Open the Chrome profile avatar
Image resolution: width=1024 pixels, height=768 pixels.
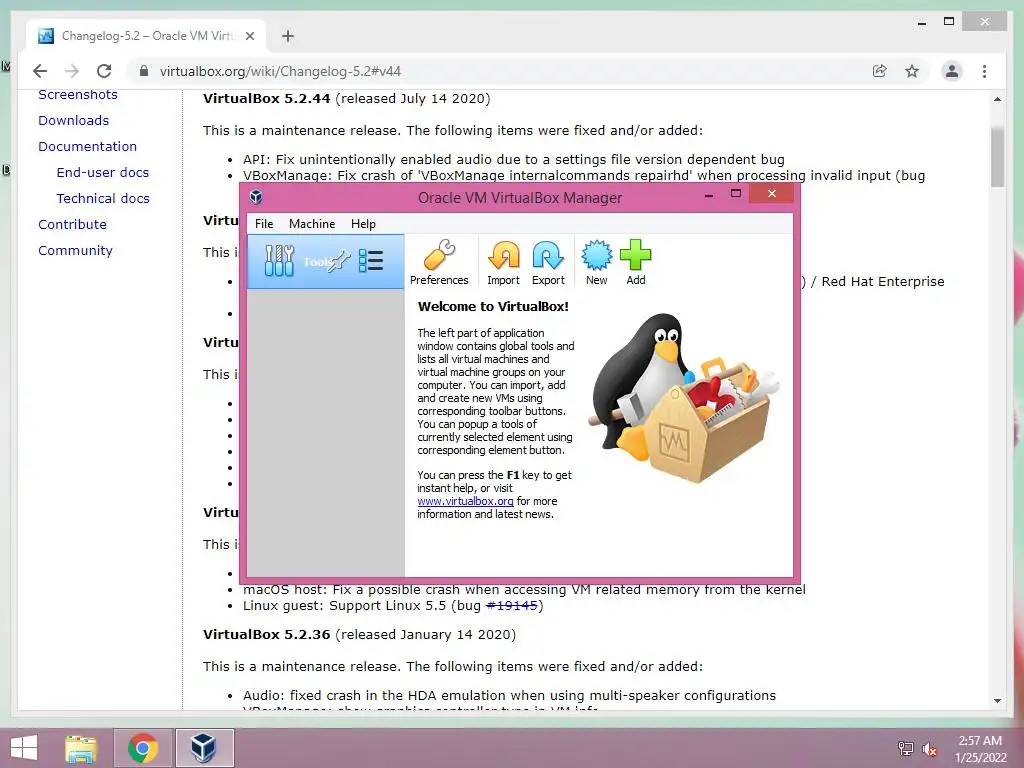tap(952, 71)
